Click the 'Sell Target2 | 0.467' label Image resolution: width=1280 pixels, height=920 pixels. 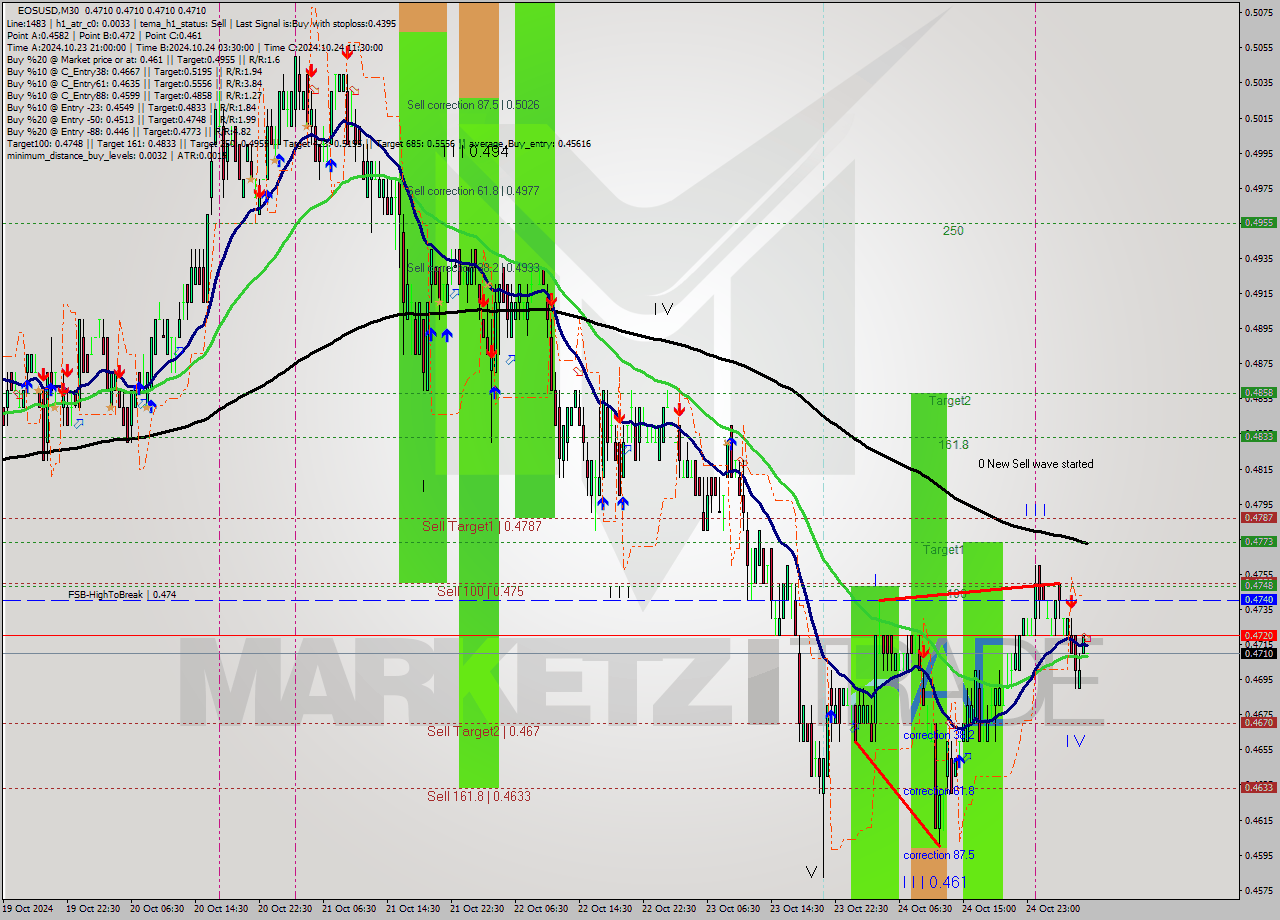[x=483, y=731]
